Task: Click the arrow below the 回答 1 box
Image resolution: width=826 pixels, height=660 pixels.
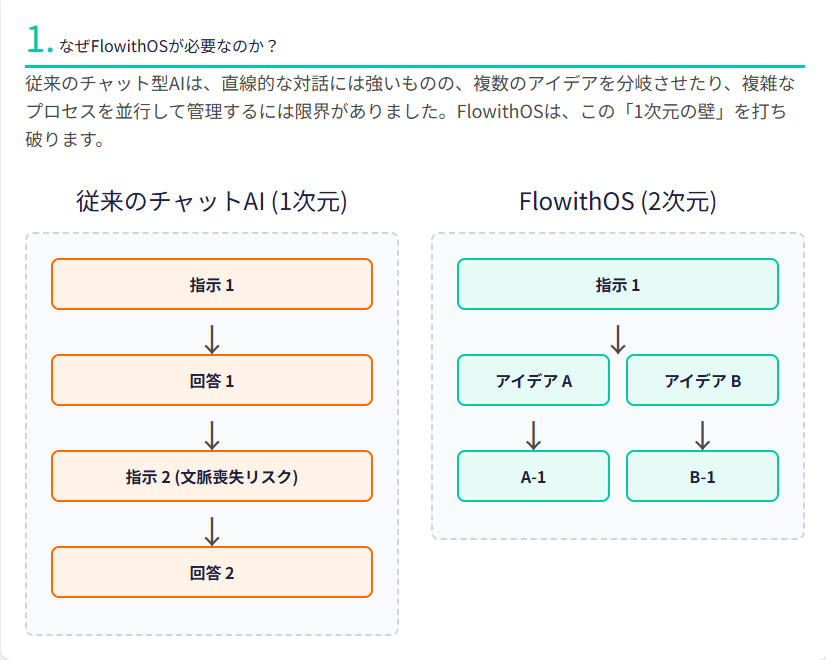Action: point(212,434)
